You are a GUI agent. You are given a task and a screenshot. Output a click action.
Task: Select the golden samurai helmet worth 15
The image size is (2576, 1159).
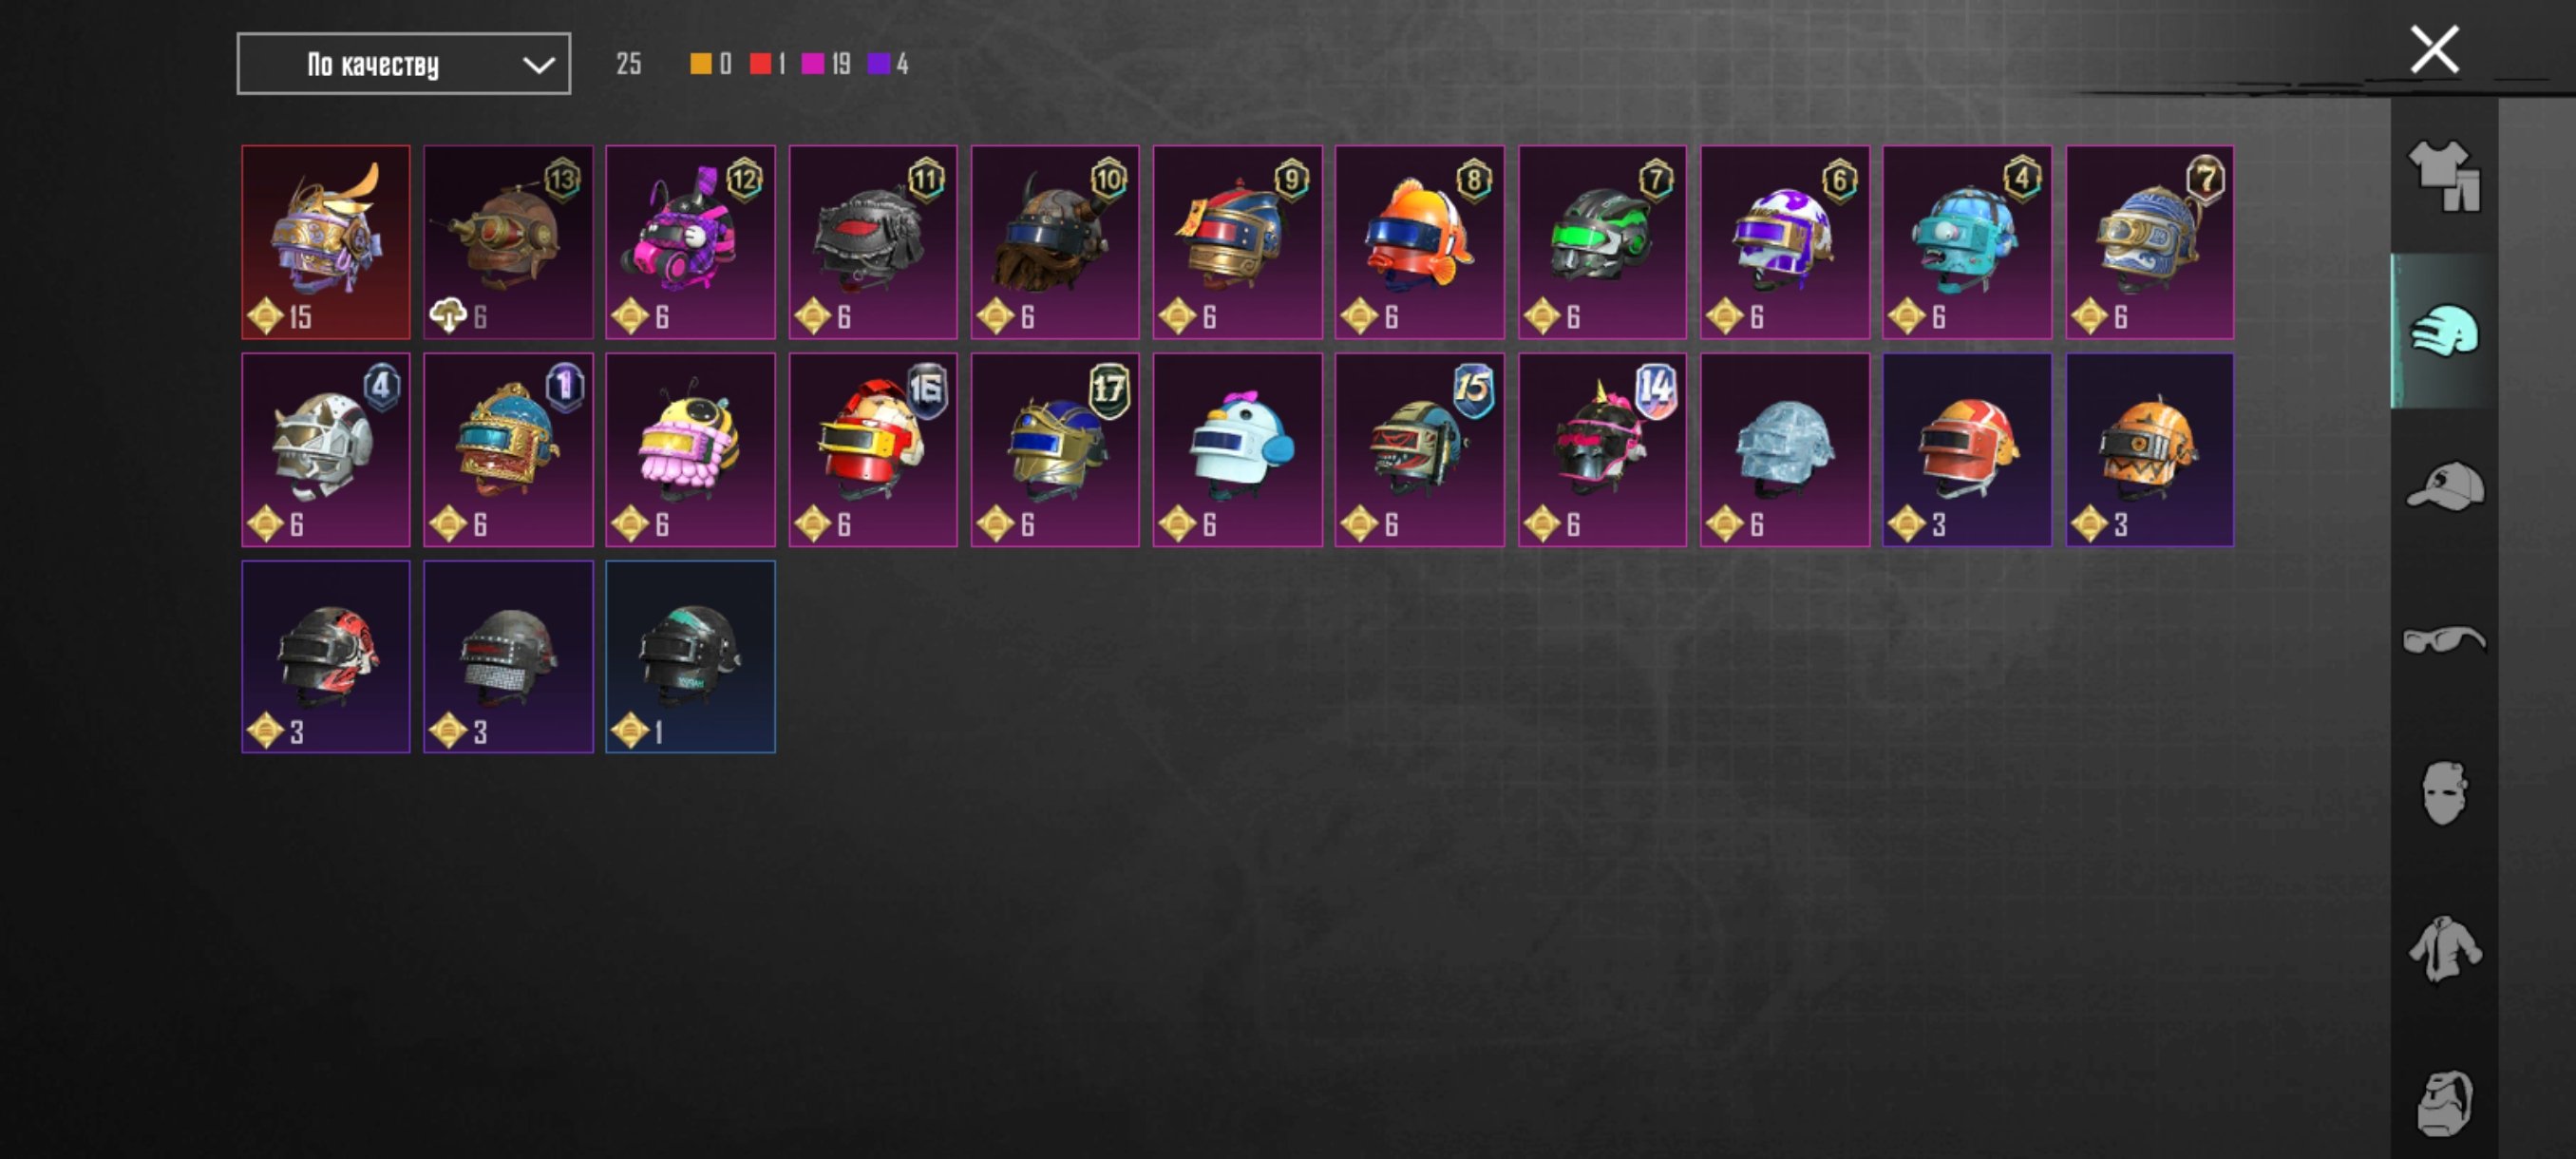326,242
